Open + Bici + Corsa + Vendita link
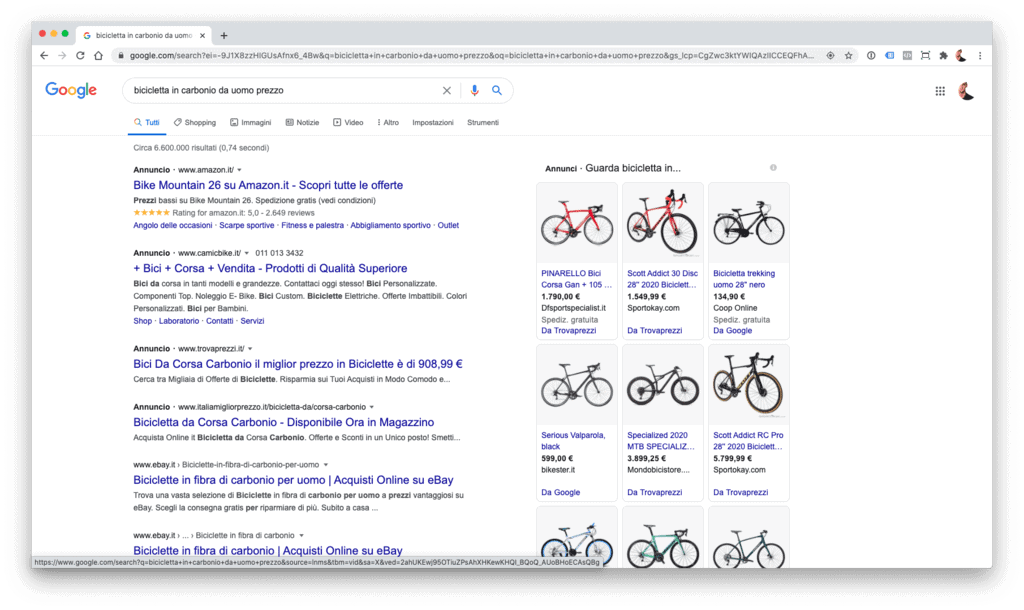 point(270,268)
